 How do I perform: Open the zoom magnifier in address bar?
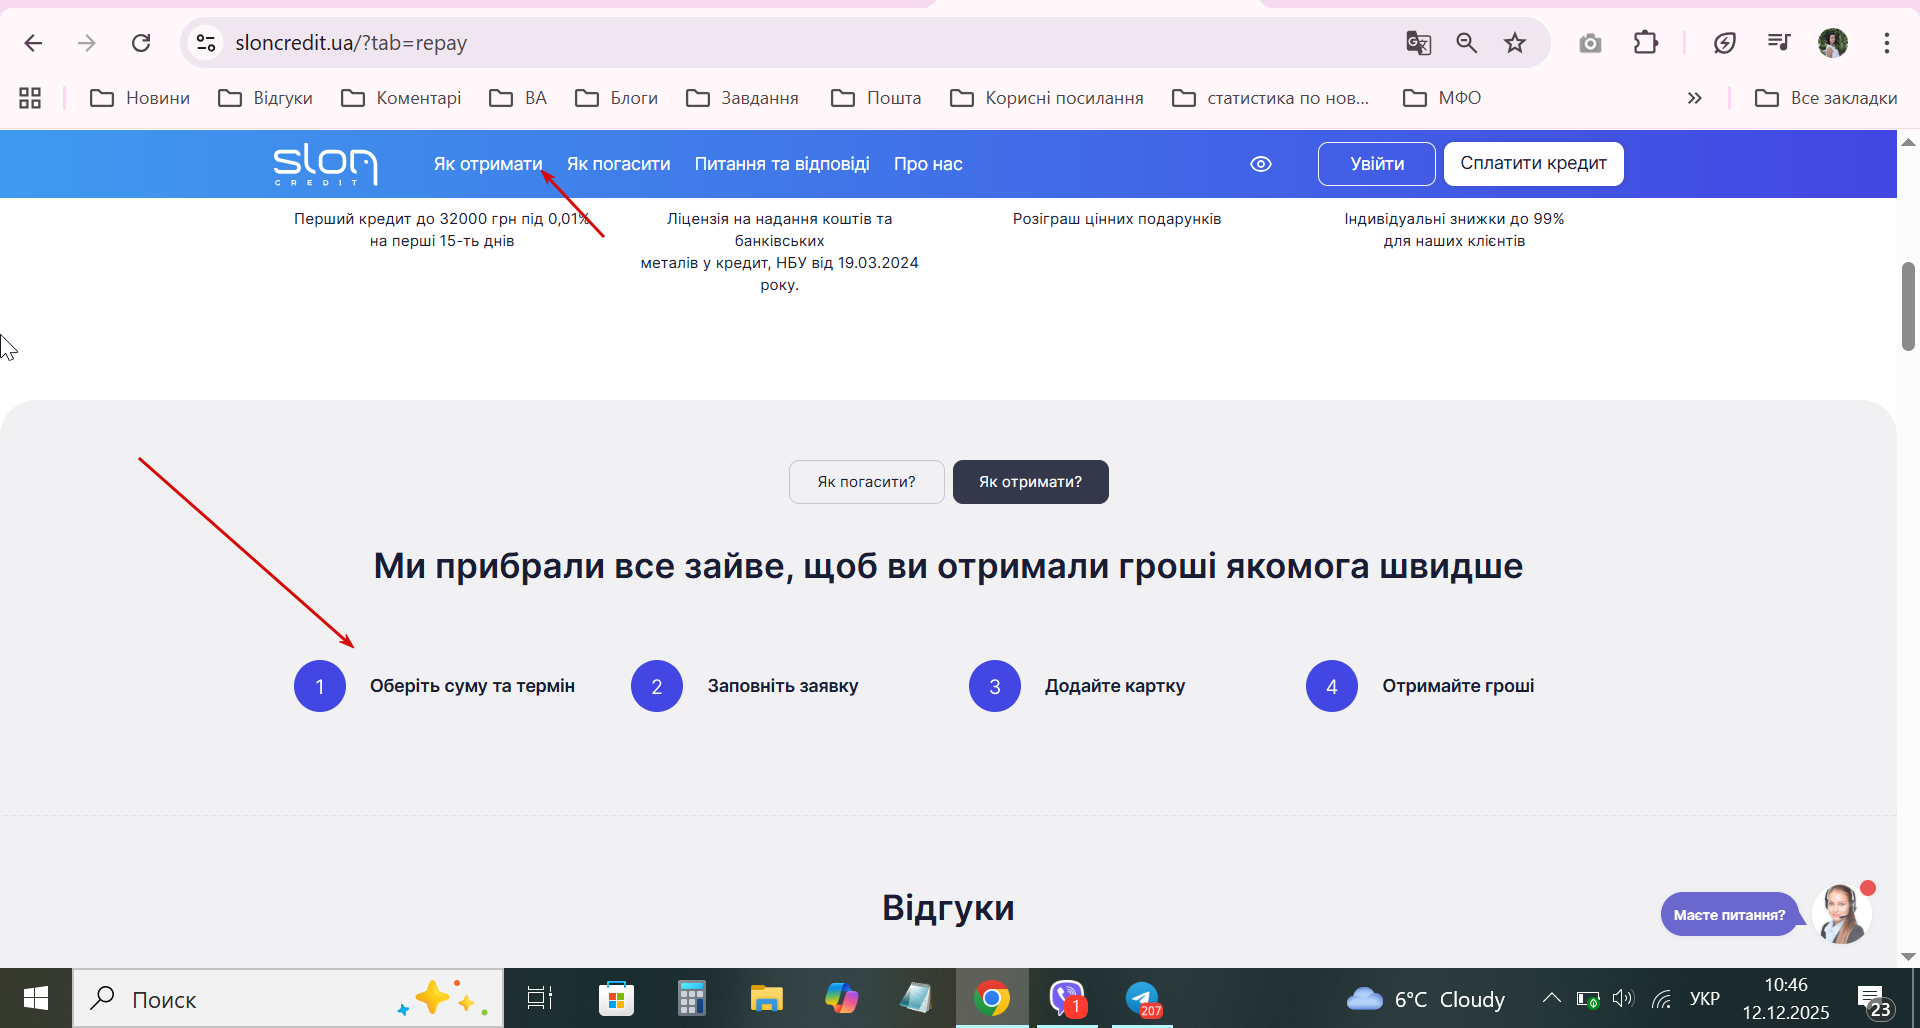pos(1466,43)
